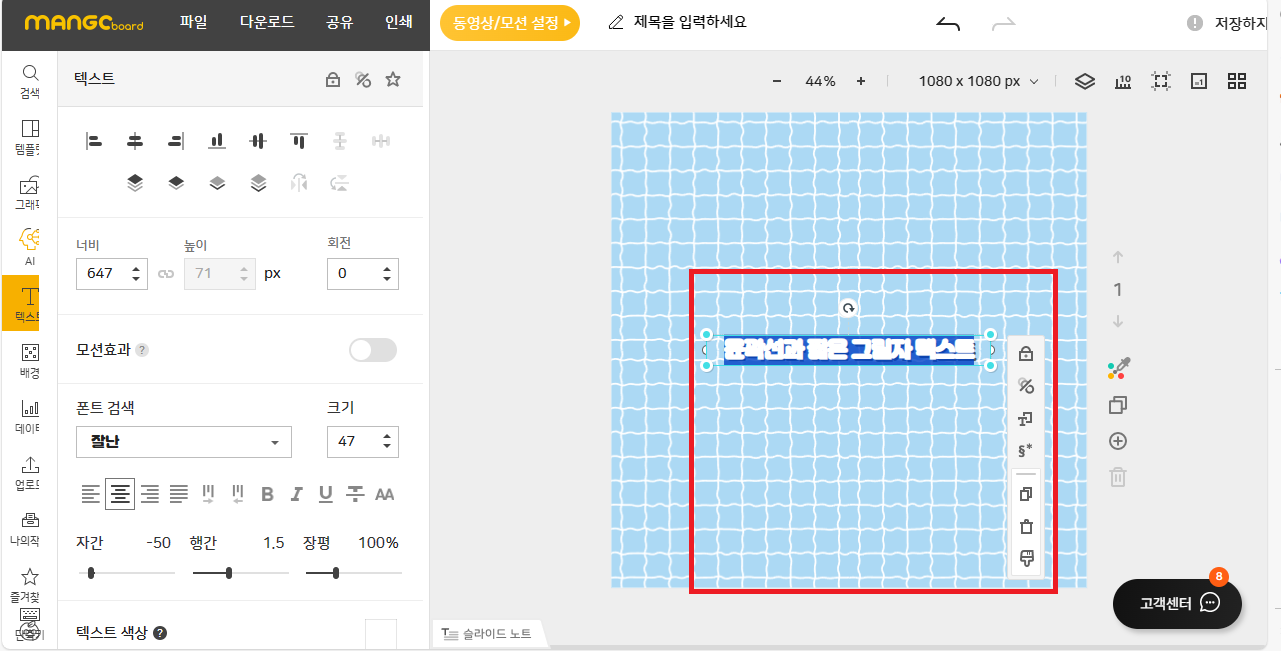Select center text alignment
The image size is (1281, 651).
pyautogui.click(x=120, y=493)
